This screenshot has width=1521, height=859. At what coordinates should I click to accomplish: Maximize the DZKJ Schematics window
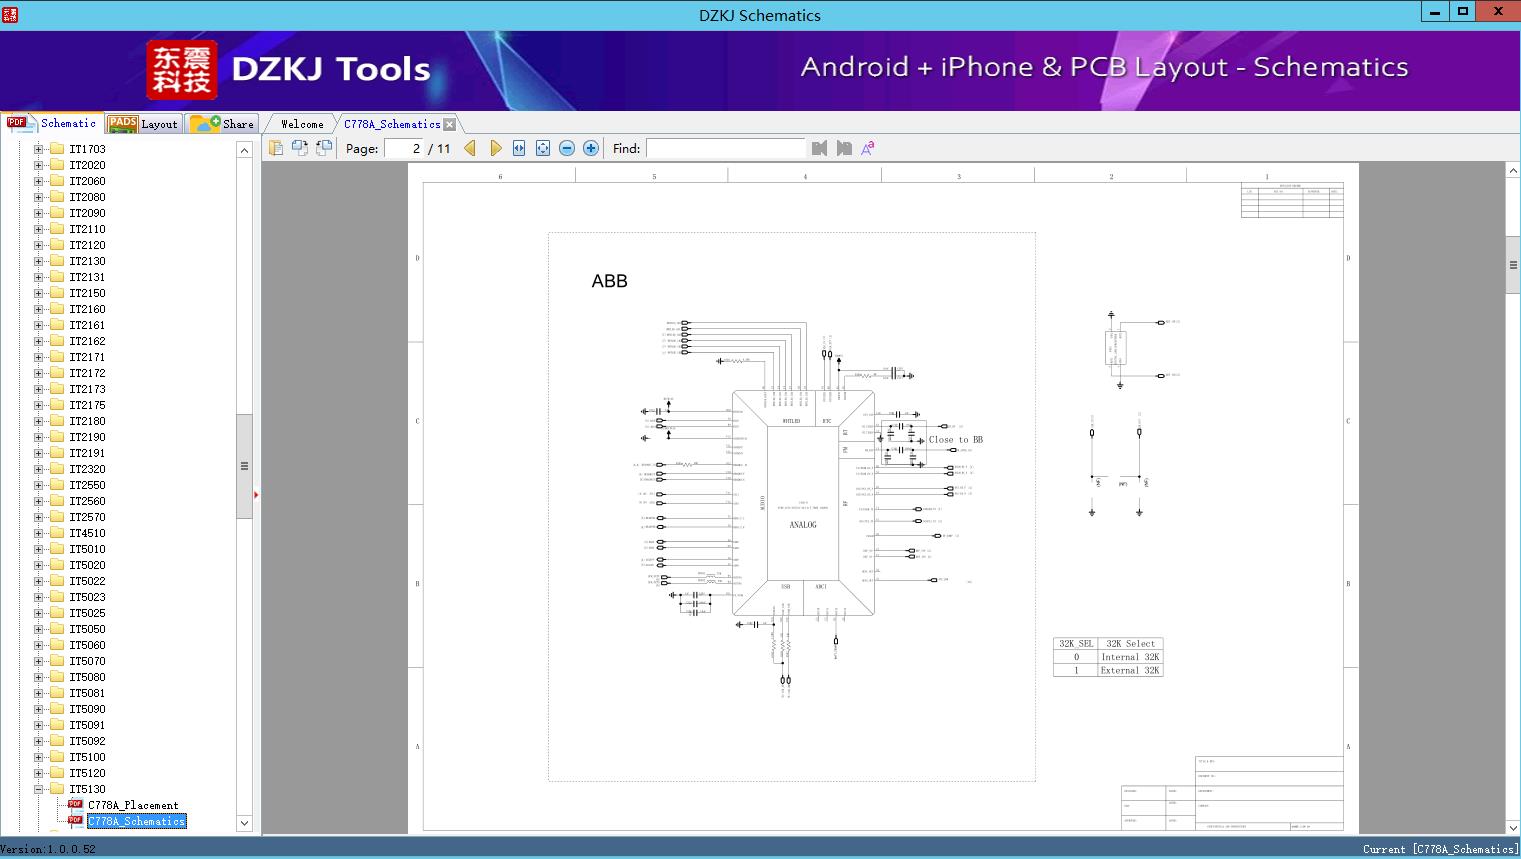coord(1462,12)
